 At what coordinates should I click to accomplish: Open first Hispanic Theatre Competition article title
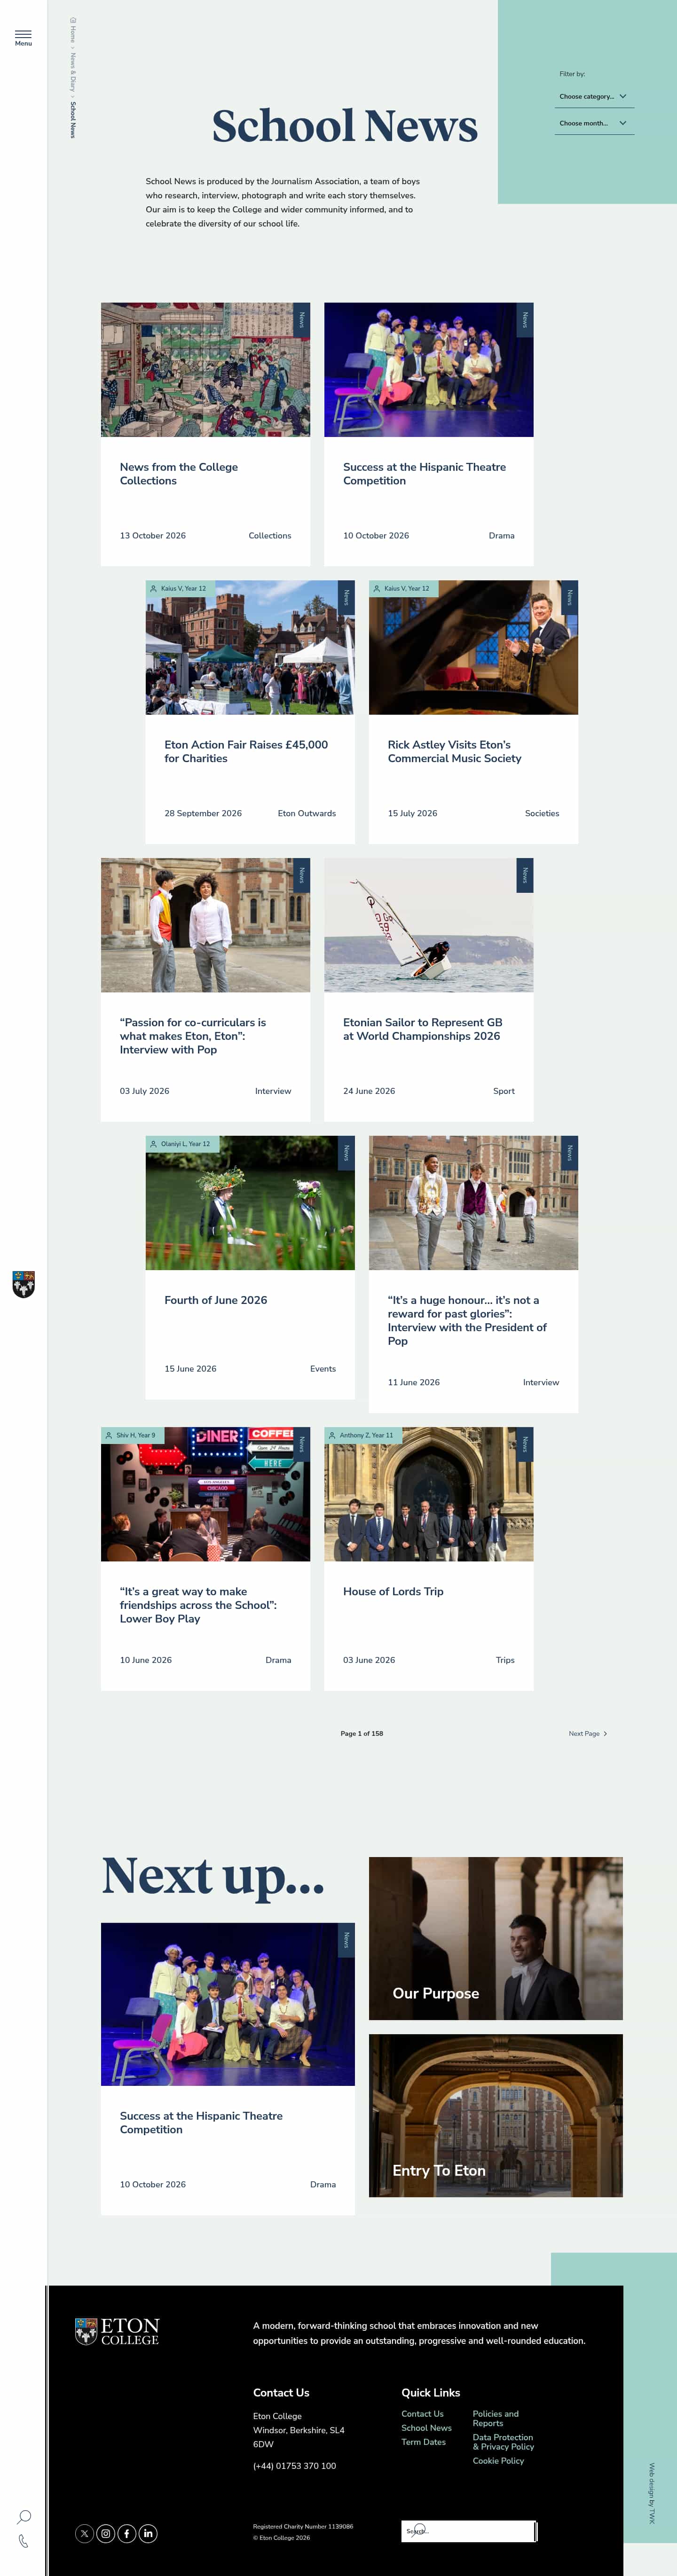click(x=424, y=474)
